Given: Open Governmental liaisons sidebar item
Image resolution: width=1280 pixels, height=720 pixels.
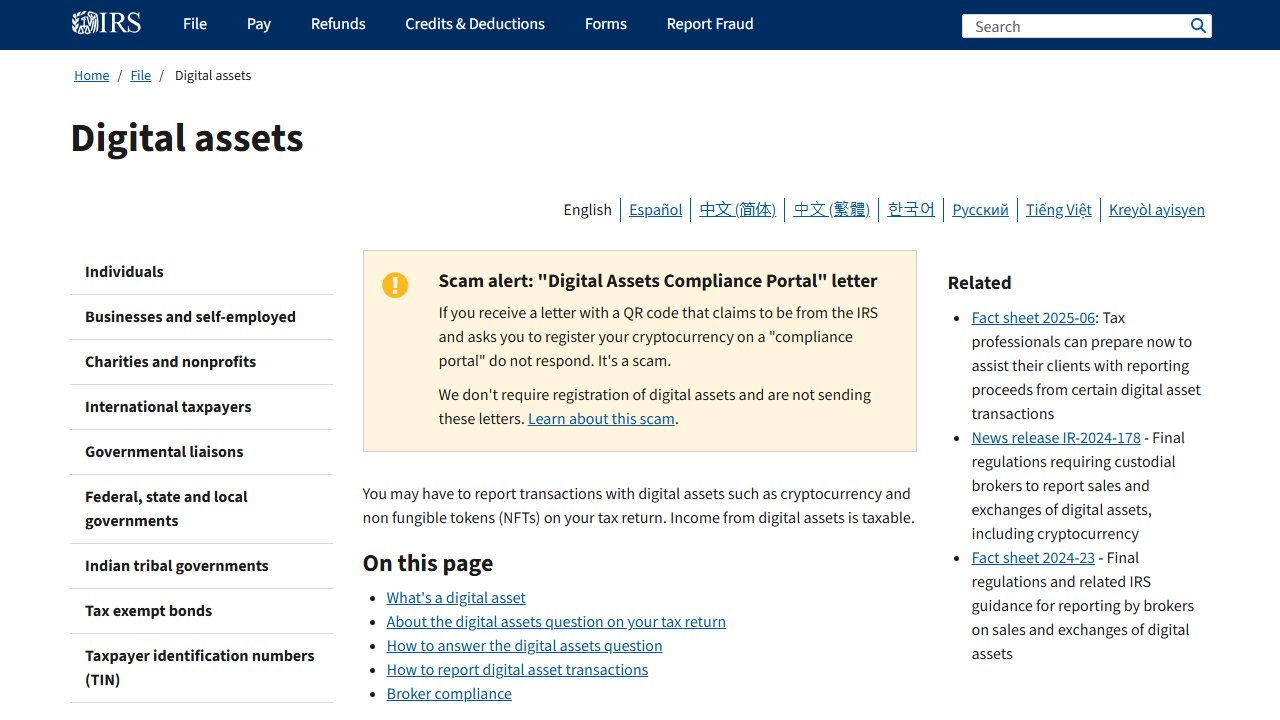Looking at the screenshot, I should click(x=201, y=452).
